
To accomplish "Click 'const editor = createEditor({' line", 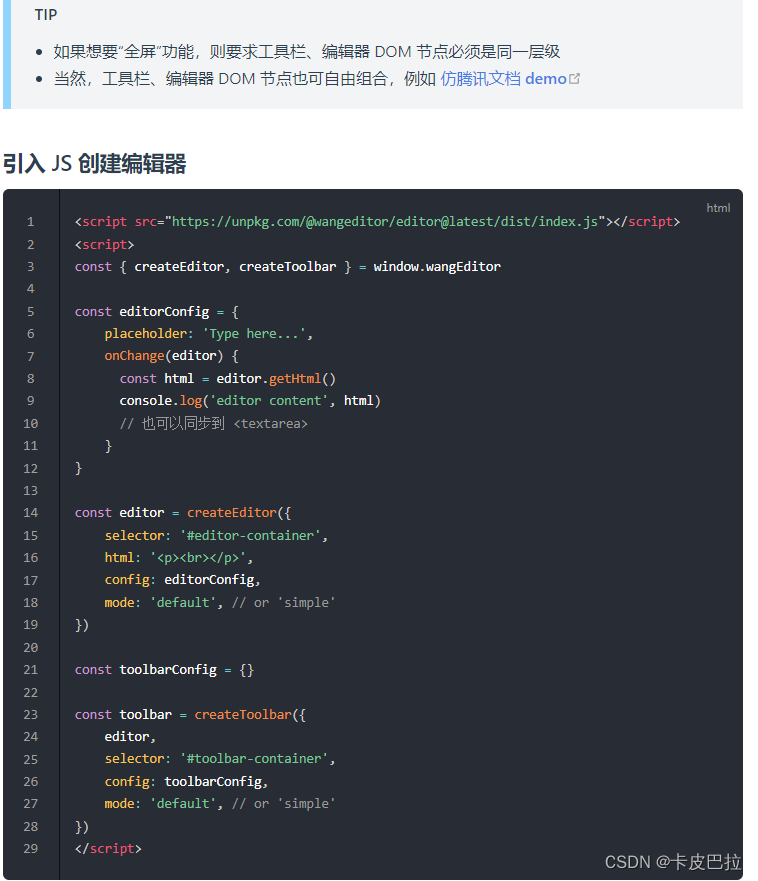I will point(183,513).
